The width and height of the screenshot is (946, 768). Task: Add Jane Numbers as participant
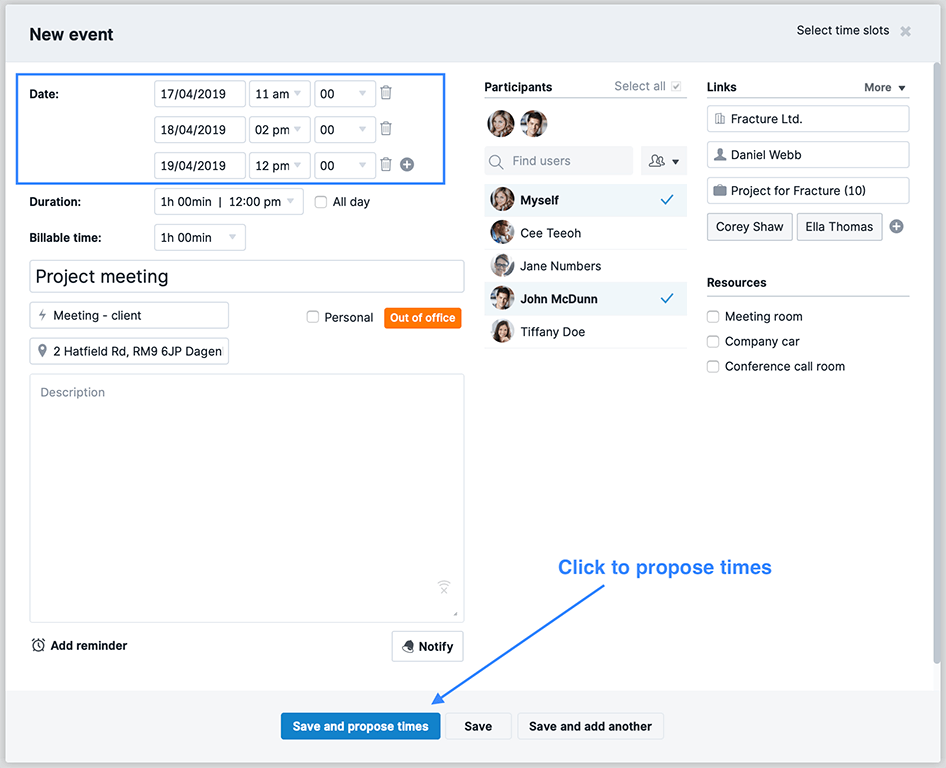coord(585,266)
